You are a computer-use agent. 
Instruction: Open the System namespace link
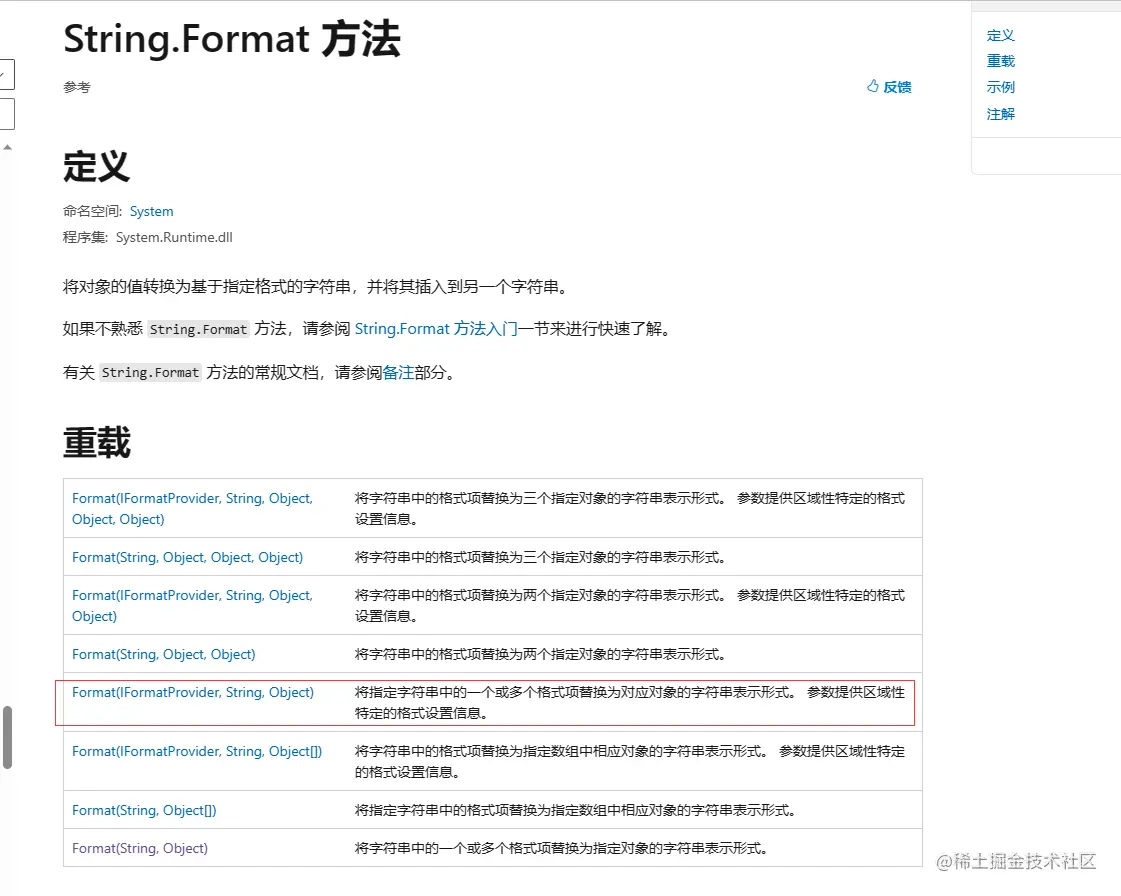[151, 211]
